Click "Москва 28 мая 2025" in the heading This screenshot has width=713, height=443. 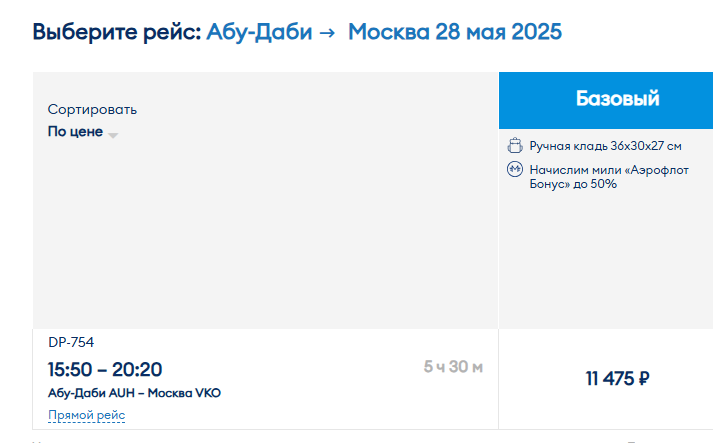point(455,32)
